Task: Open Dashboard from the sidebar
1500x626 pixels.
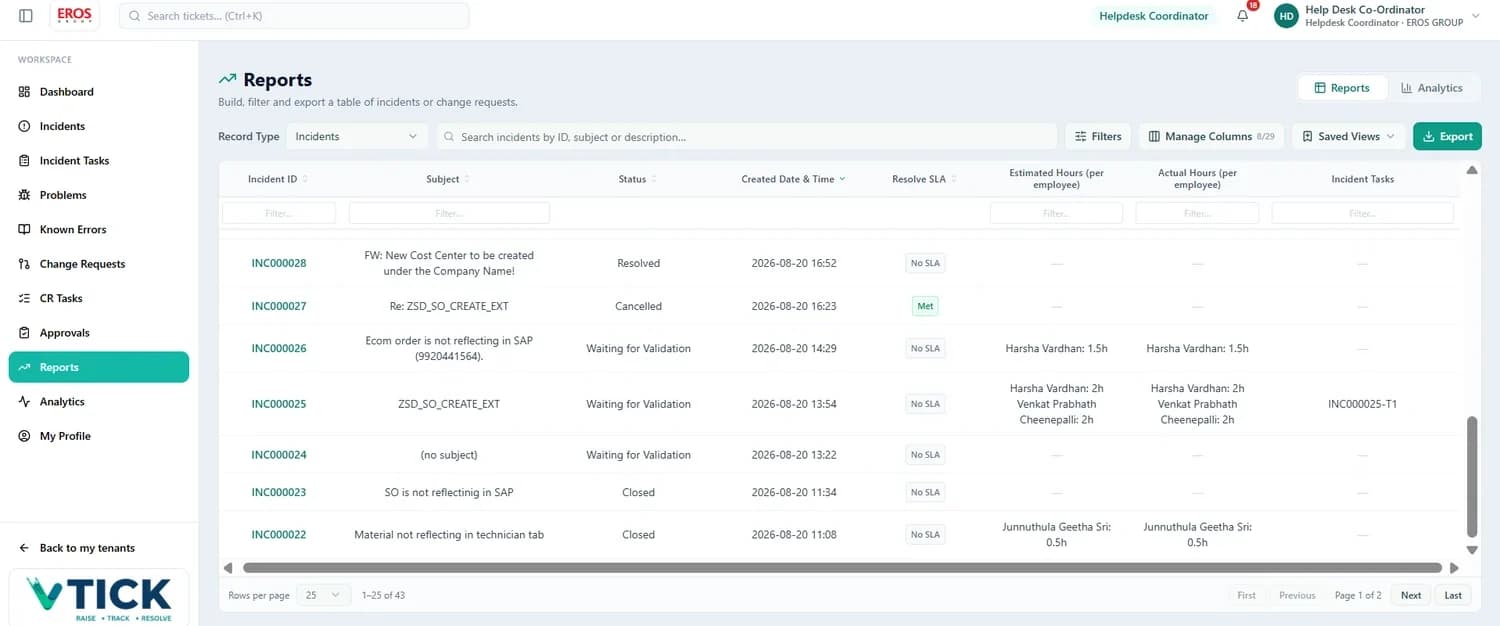Action: point(99,92)
